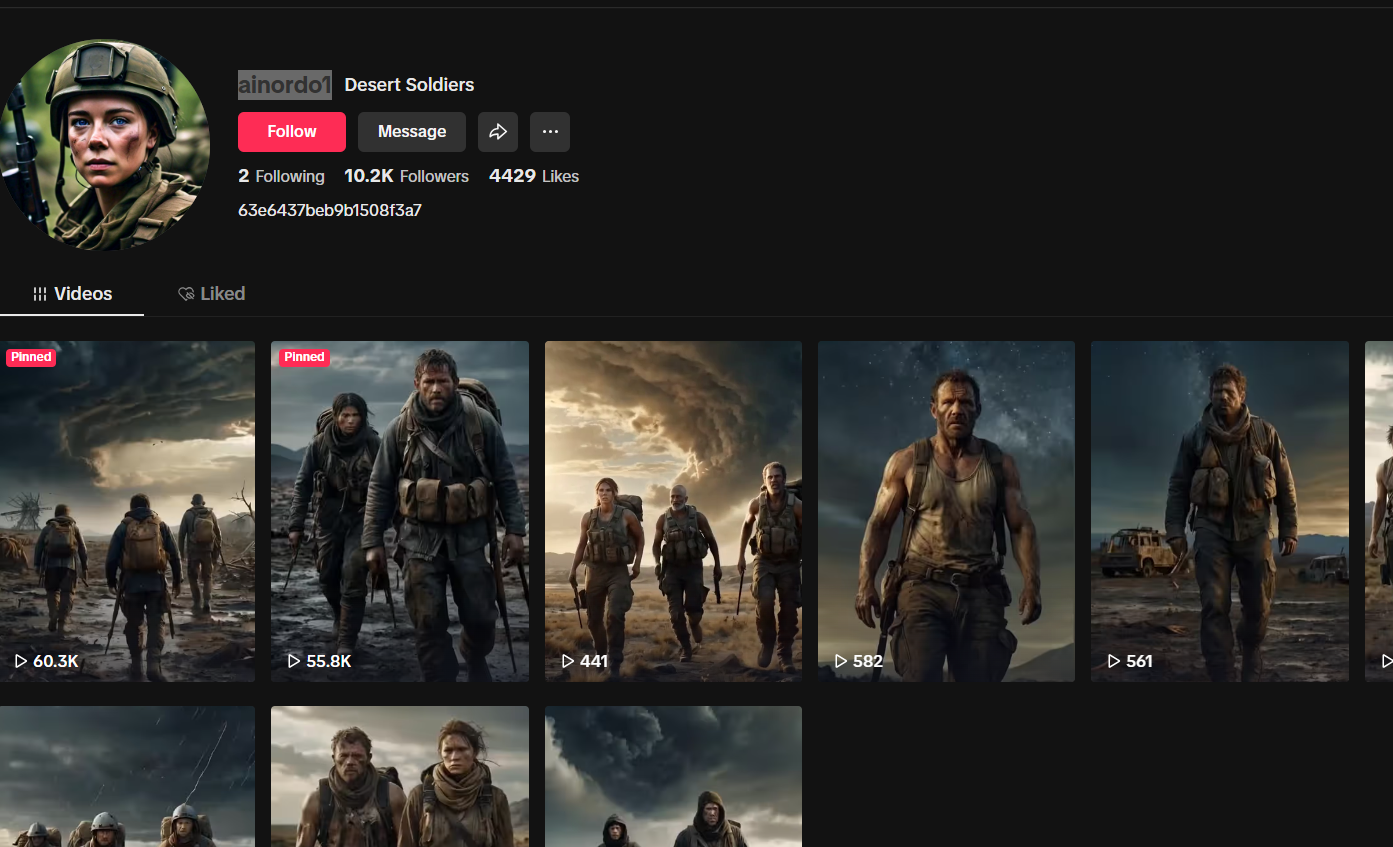The height and width of the screenshot is (847, 1393).
Task: Open pinned video with 55.8K views
Action: point(400,511)
